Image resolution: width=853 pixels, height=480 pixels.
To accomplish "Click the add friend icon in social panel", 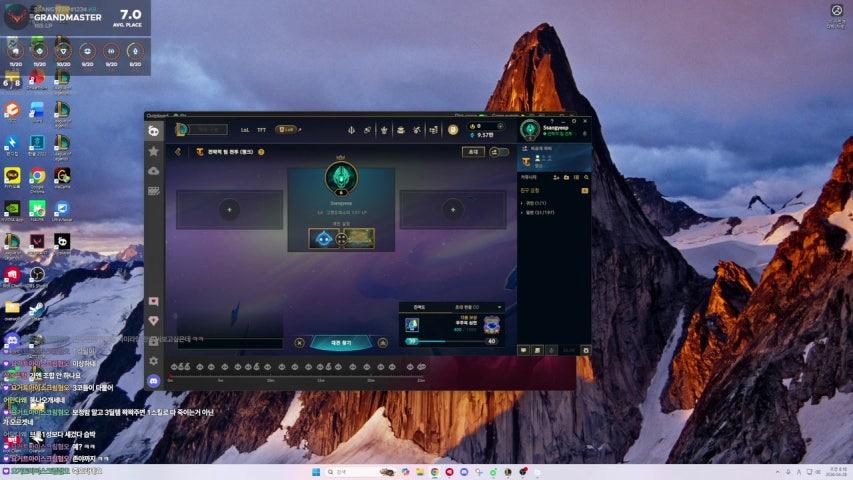I will pyautogui.click(x=556, y=177).
